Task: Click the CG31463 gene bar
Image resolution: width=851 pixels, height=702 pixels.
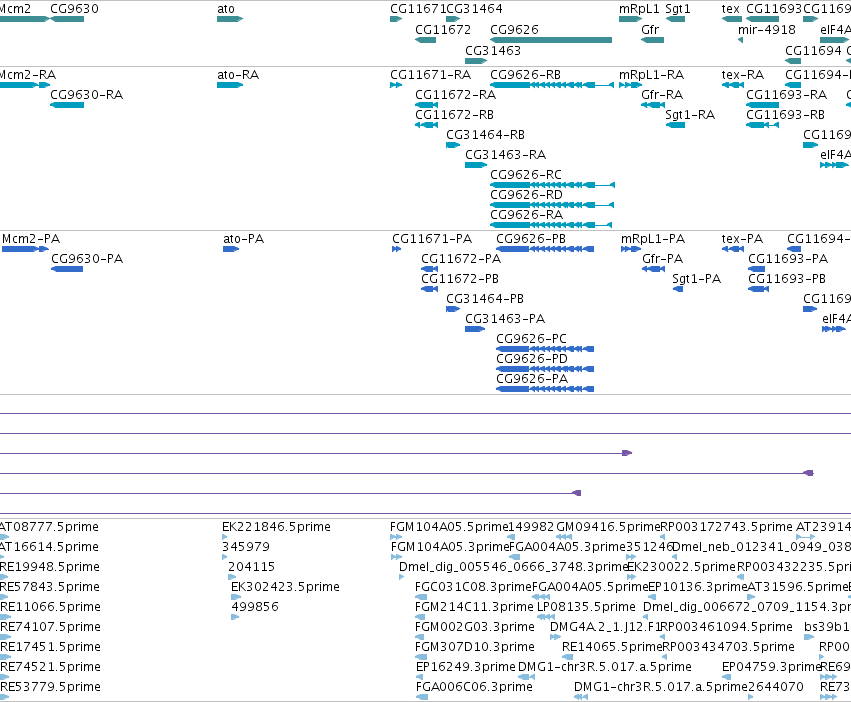Action: (476, 61)
